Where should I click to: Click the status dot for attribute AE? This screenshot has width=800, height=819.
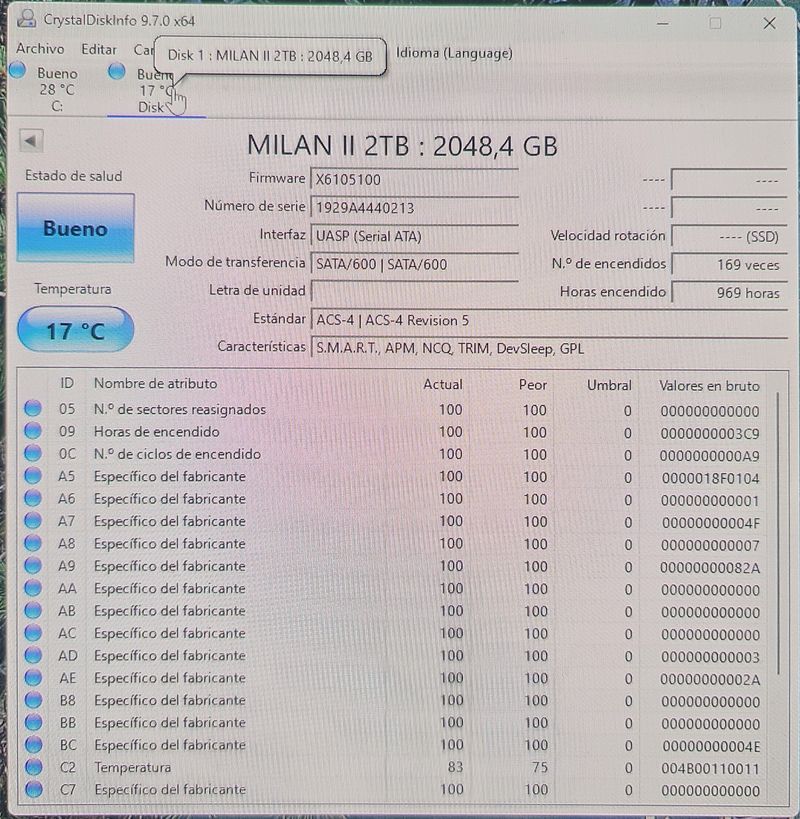(x=33, y=677)
